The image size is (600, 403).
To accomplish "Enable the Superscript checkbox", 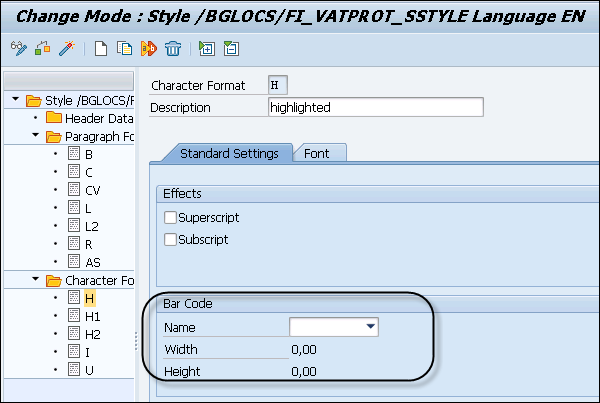I will point(170,217).
